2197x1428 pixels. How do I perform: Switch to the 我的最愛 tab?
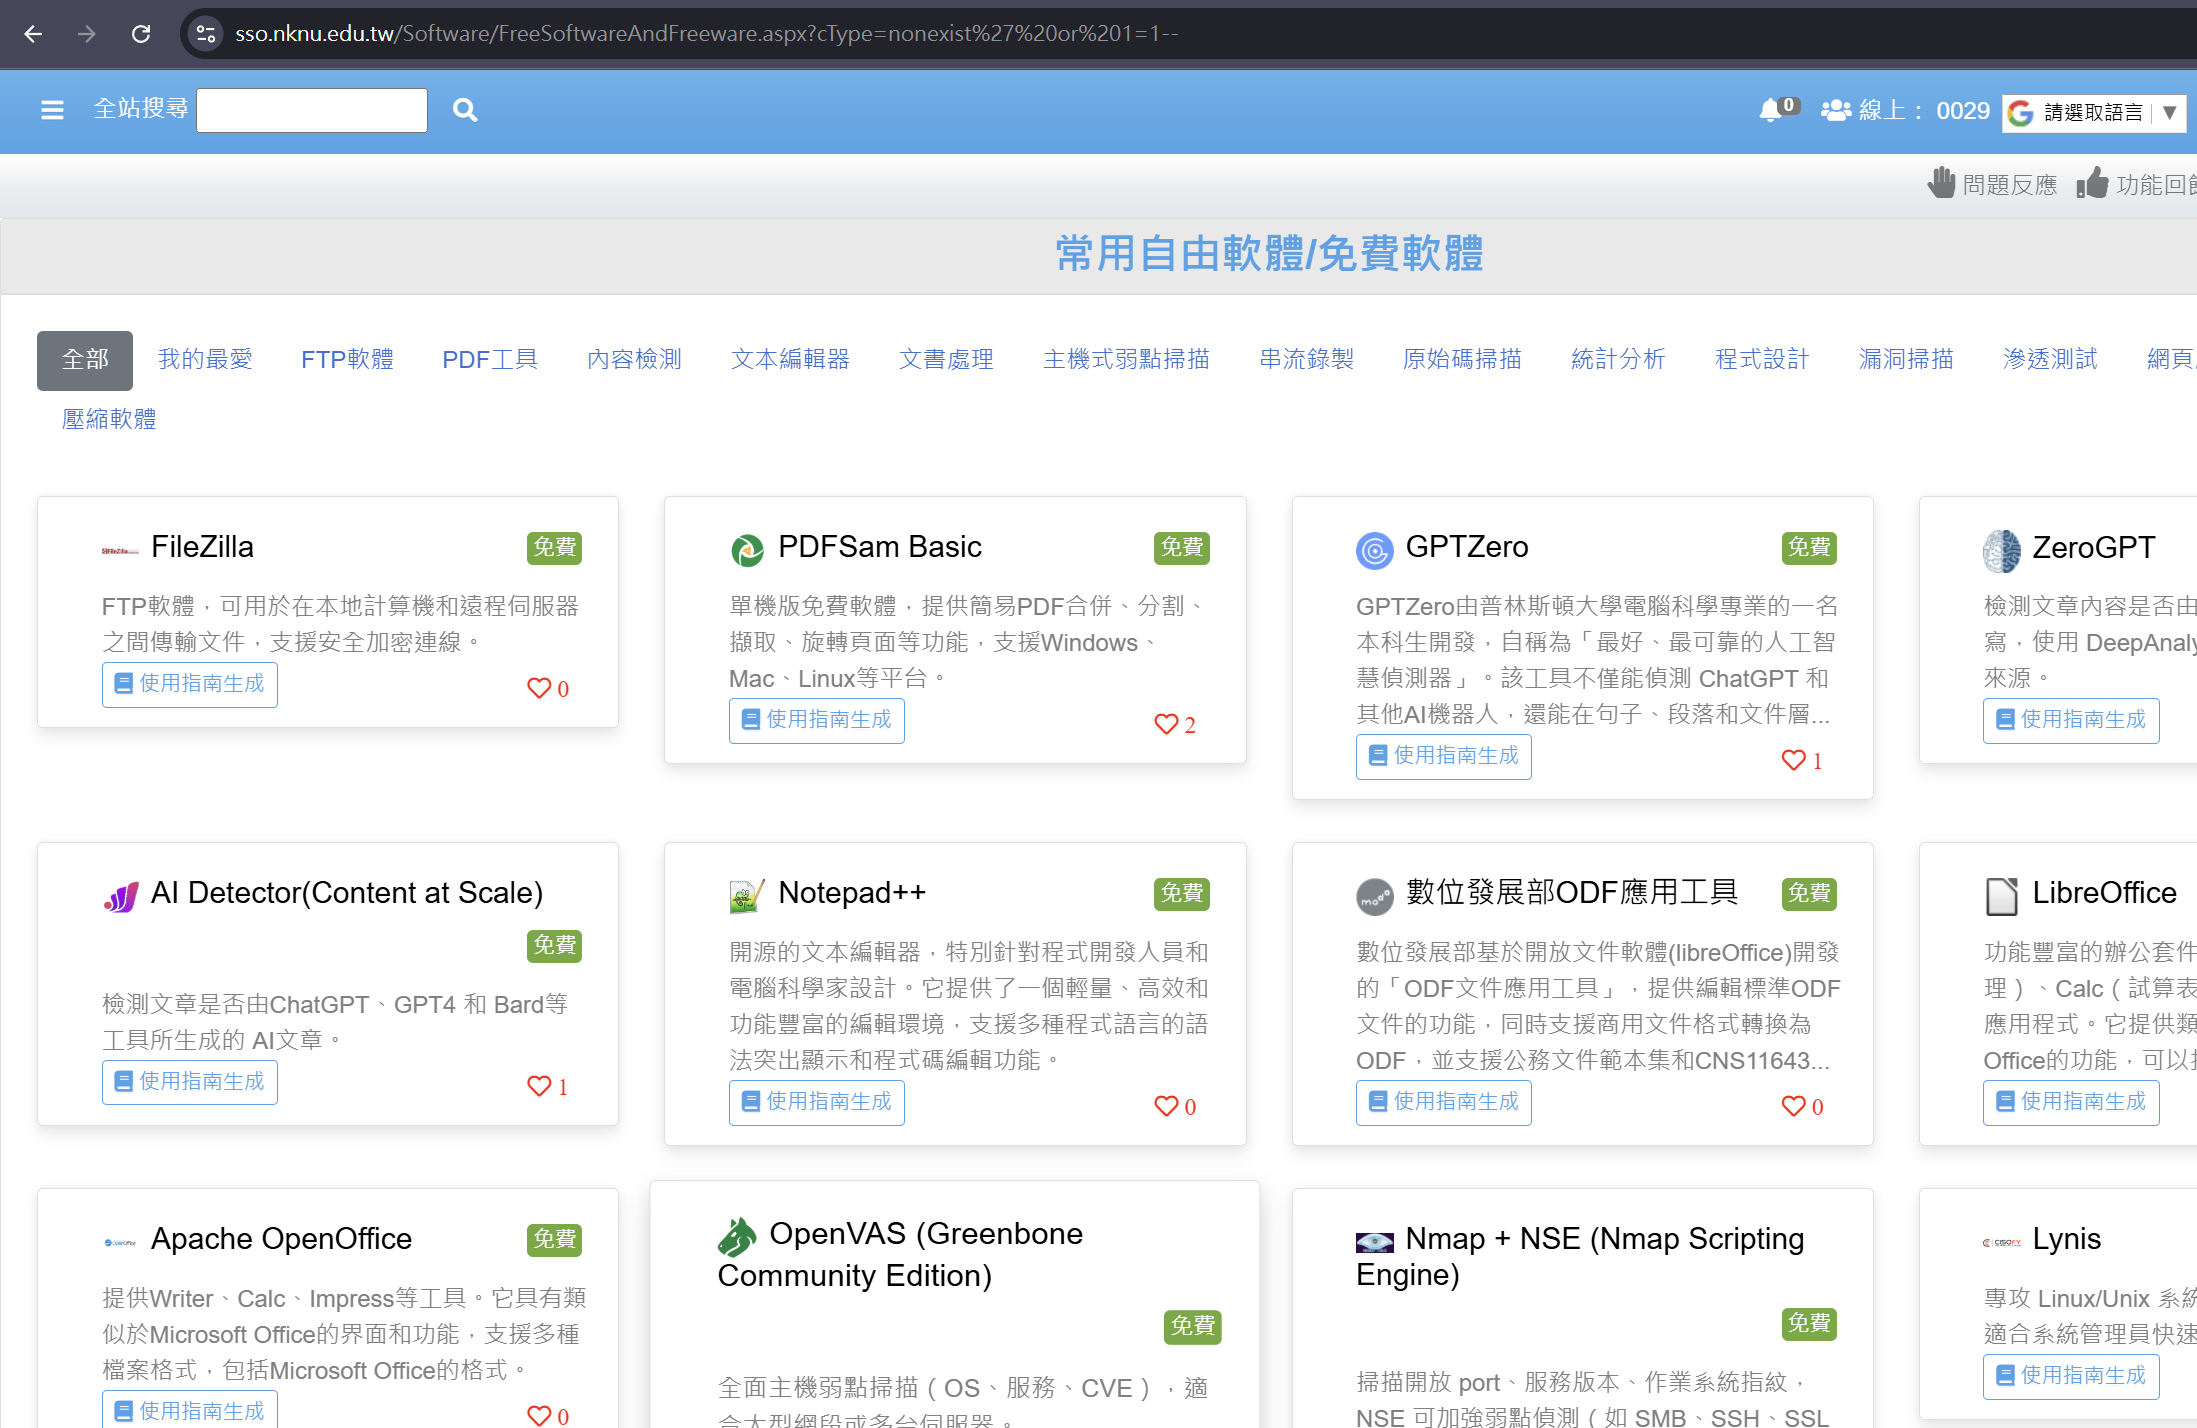pos(205,360)
